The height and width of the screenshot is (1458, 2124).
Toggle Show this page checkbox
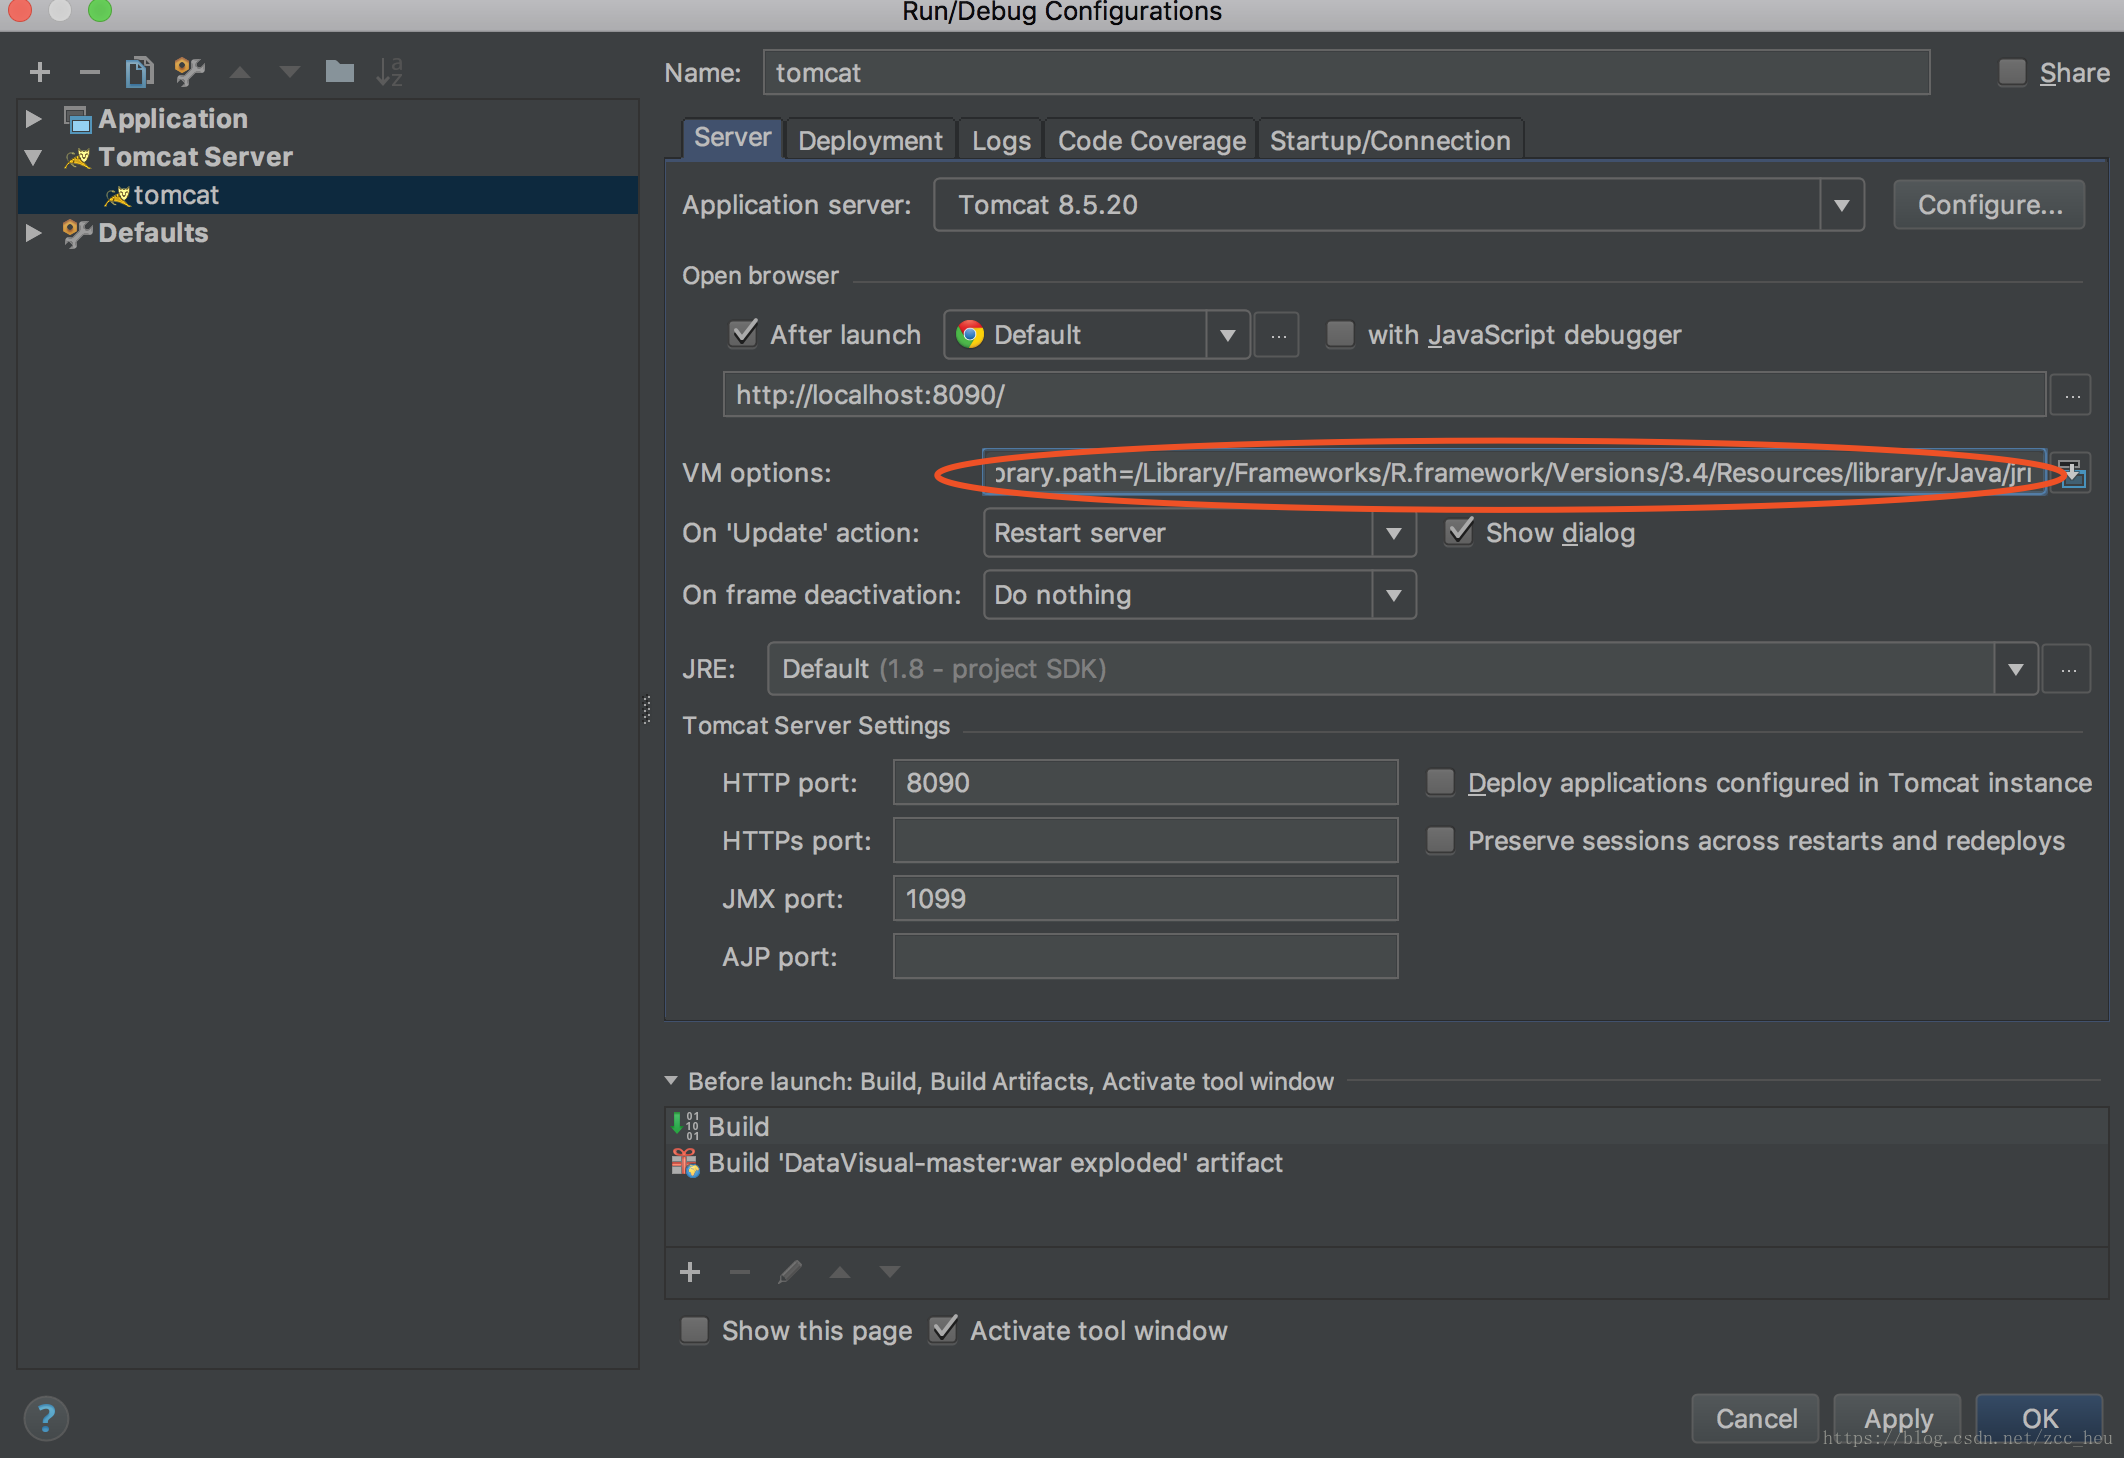694,1330
